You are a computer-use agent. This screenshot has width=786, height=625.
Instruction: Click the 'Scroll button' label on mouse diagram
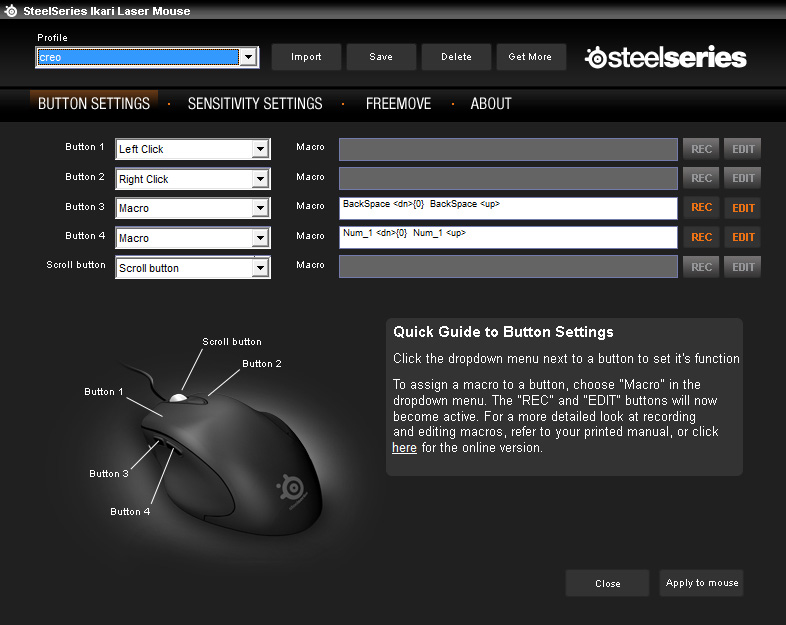[x=232, y=342]
